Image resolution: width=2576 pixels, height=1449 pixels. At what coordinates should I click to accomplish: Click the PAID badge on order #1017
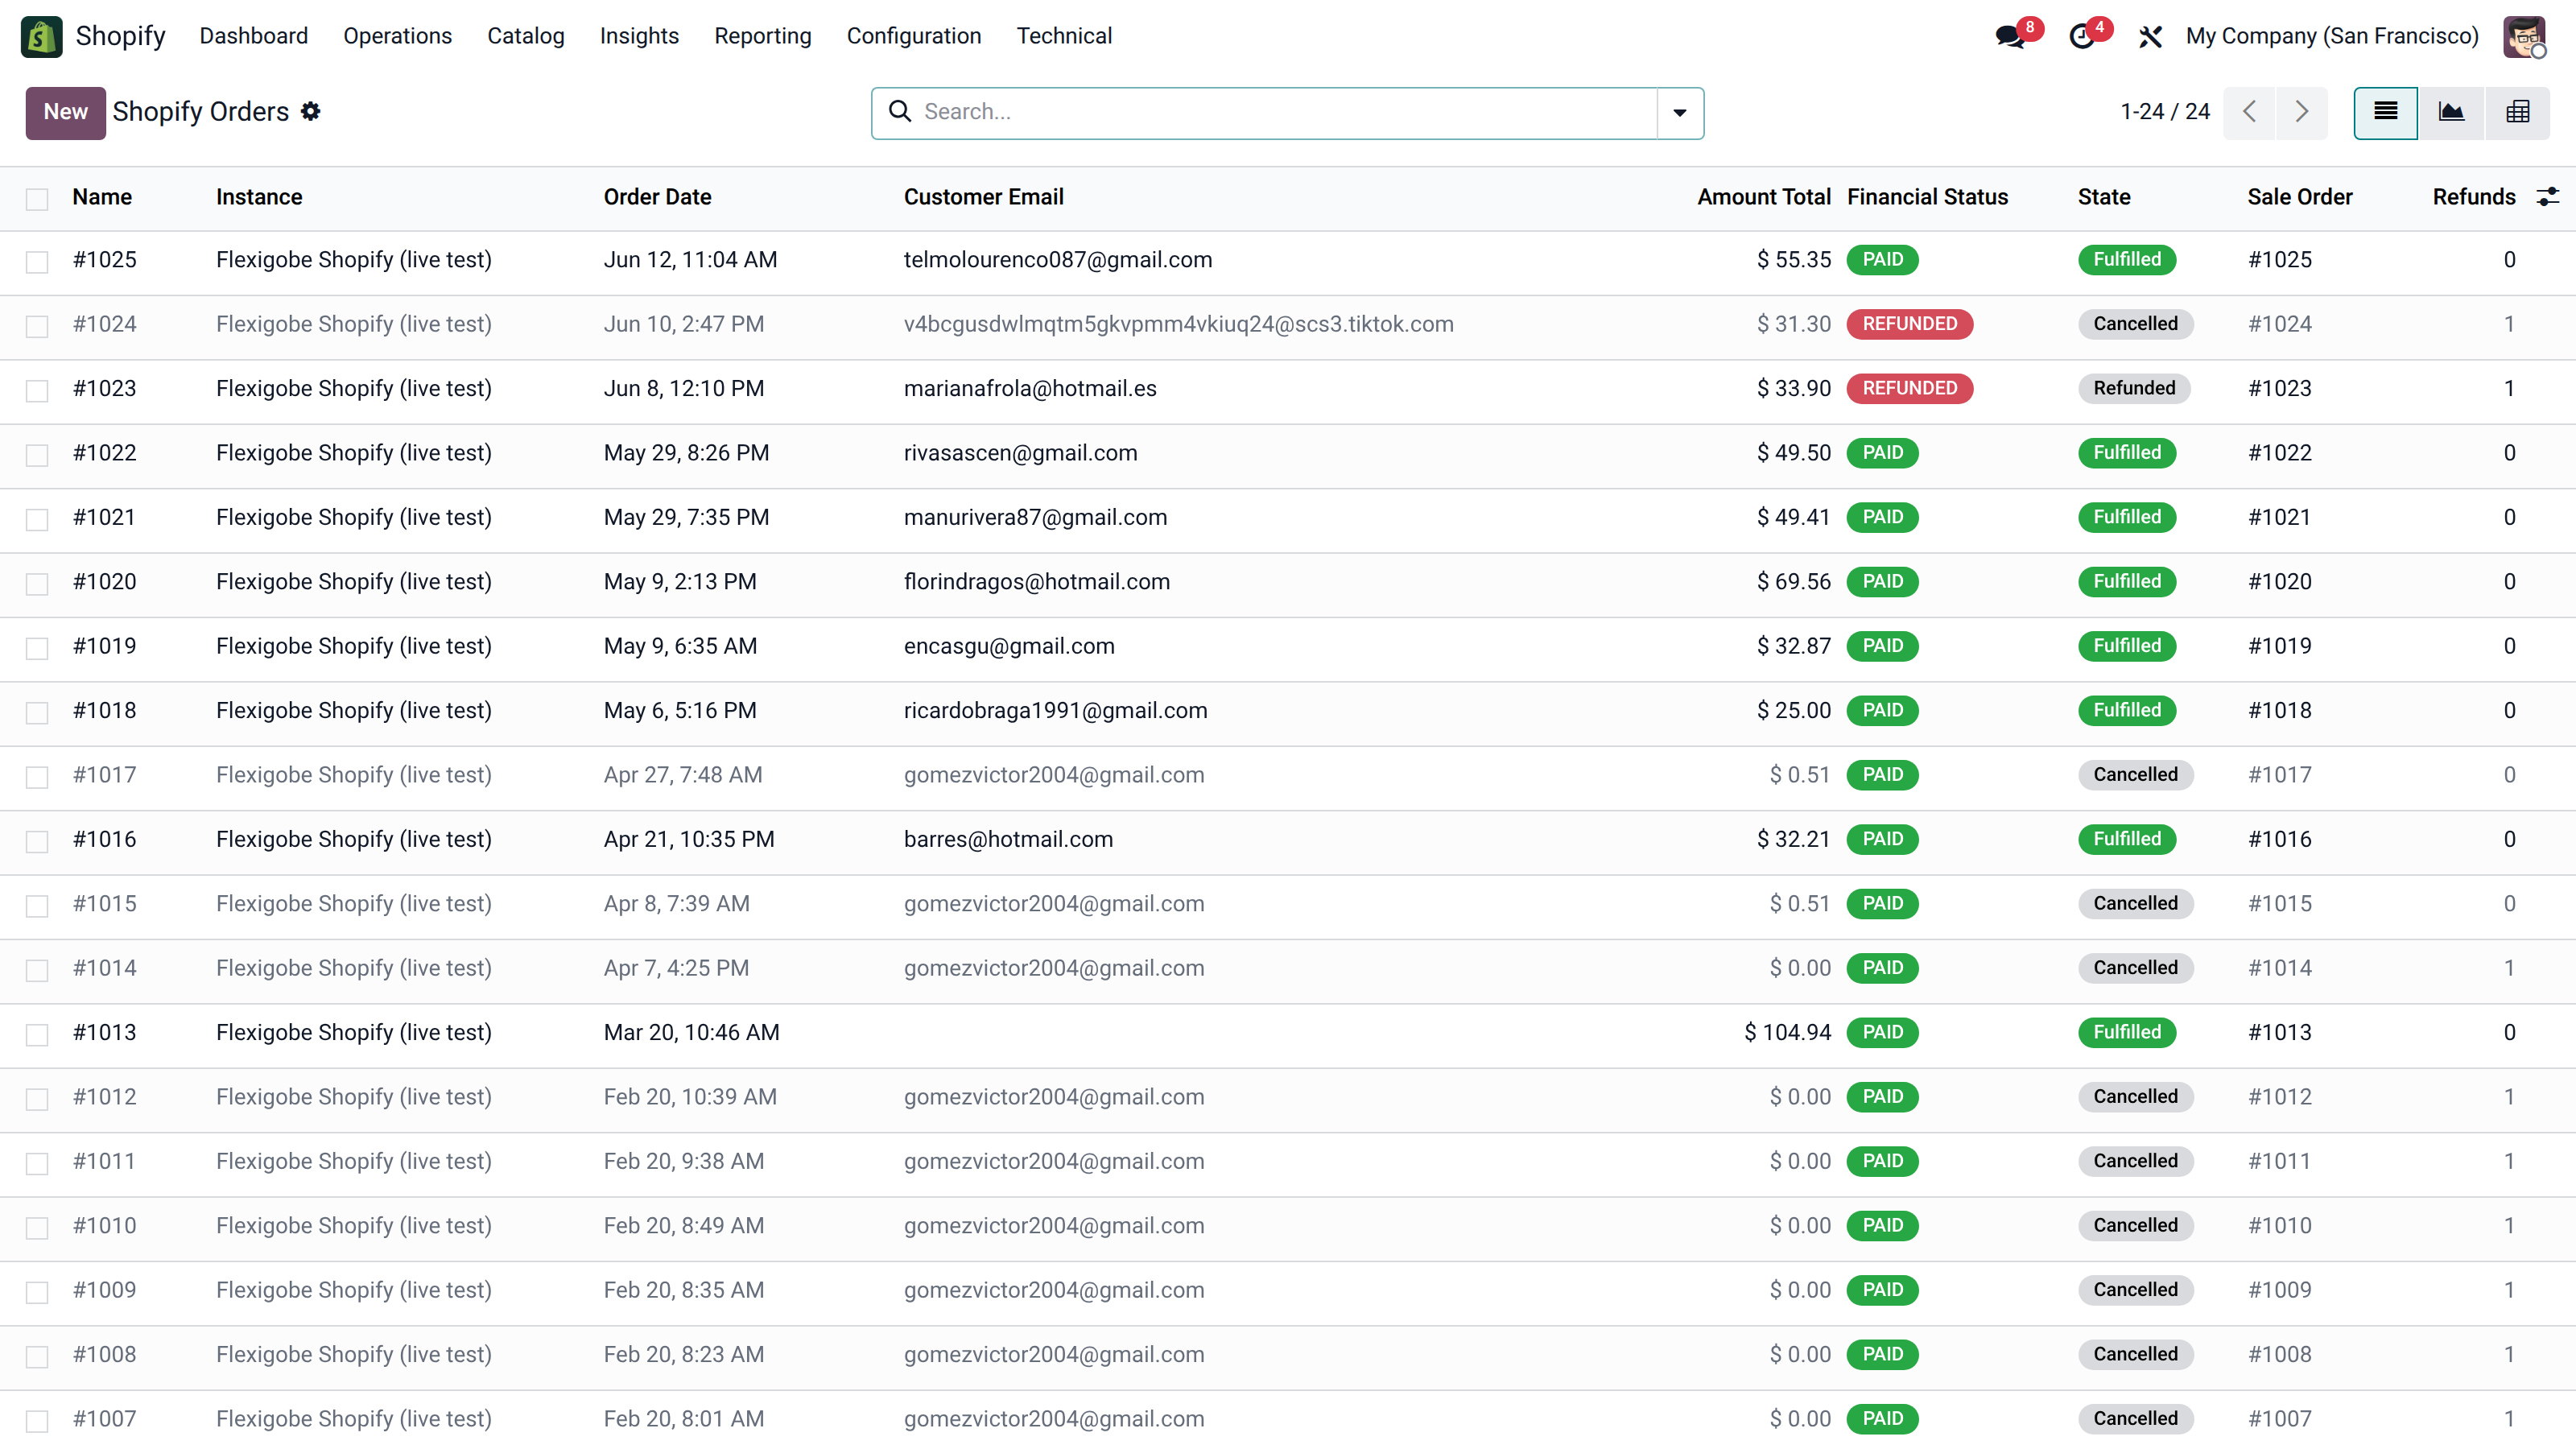coord(1882,775)
